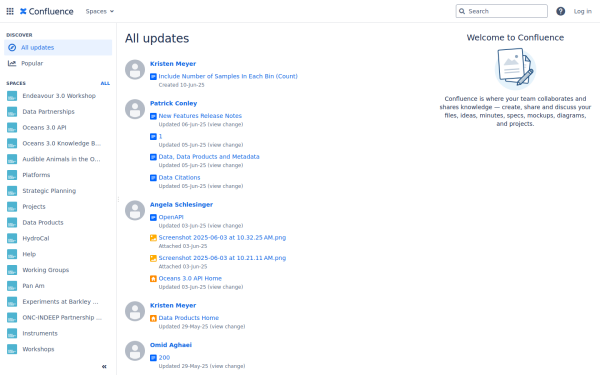
Task: Click page icon beside OpenAPI
Action: tap(153, 217)
